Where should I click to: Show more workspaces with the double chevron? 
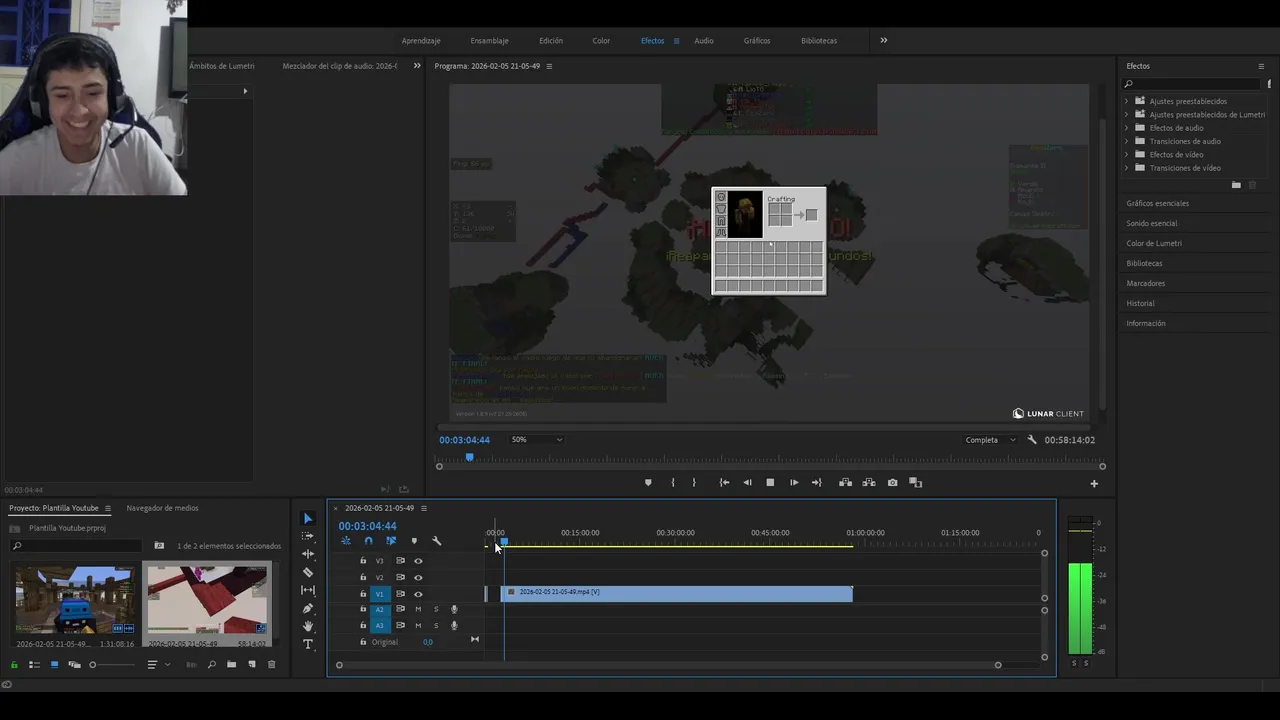pos(884,40)
